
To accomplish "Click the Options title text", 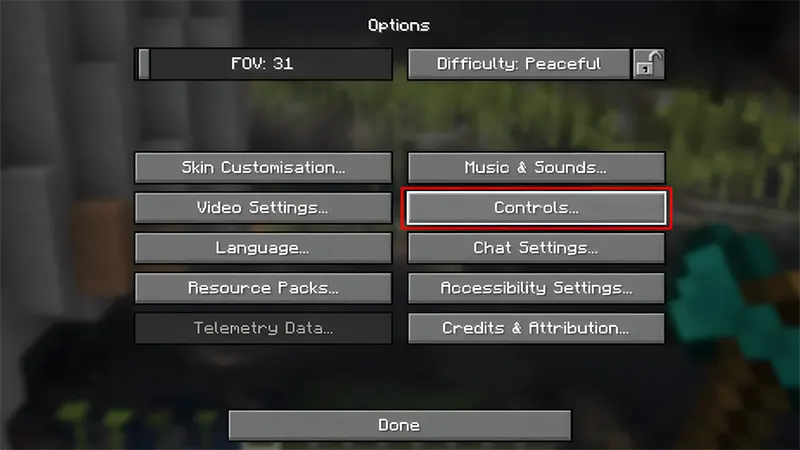I will pyautogui.click(x=399, y=25).
